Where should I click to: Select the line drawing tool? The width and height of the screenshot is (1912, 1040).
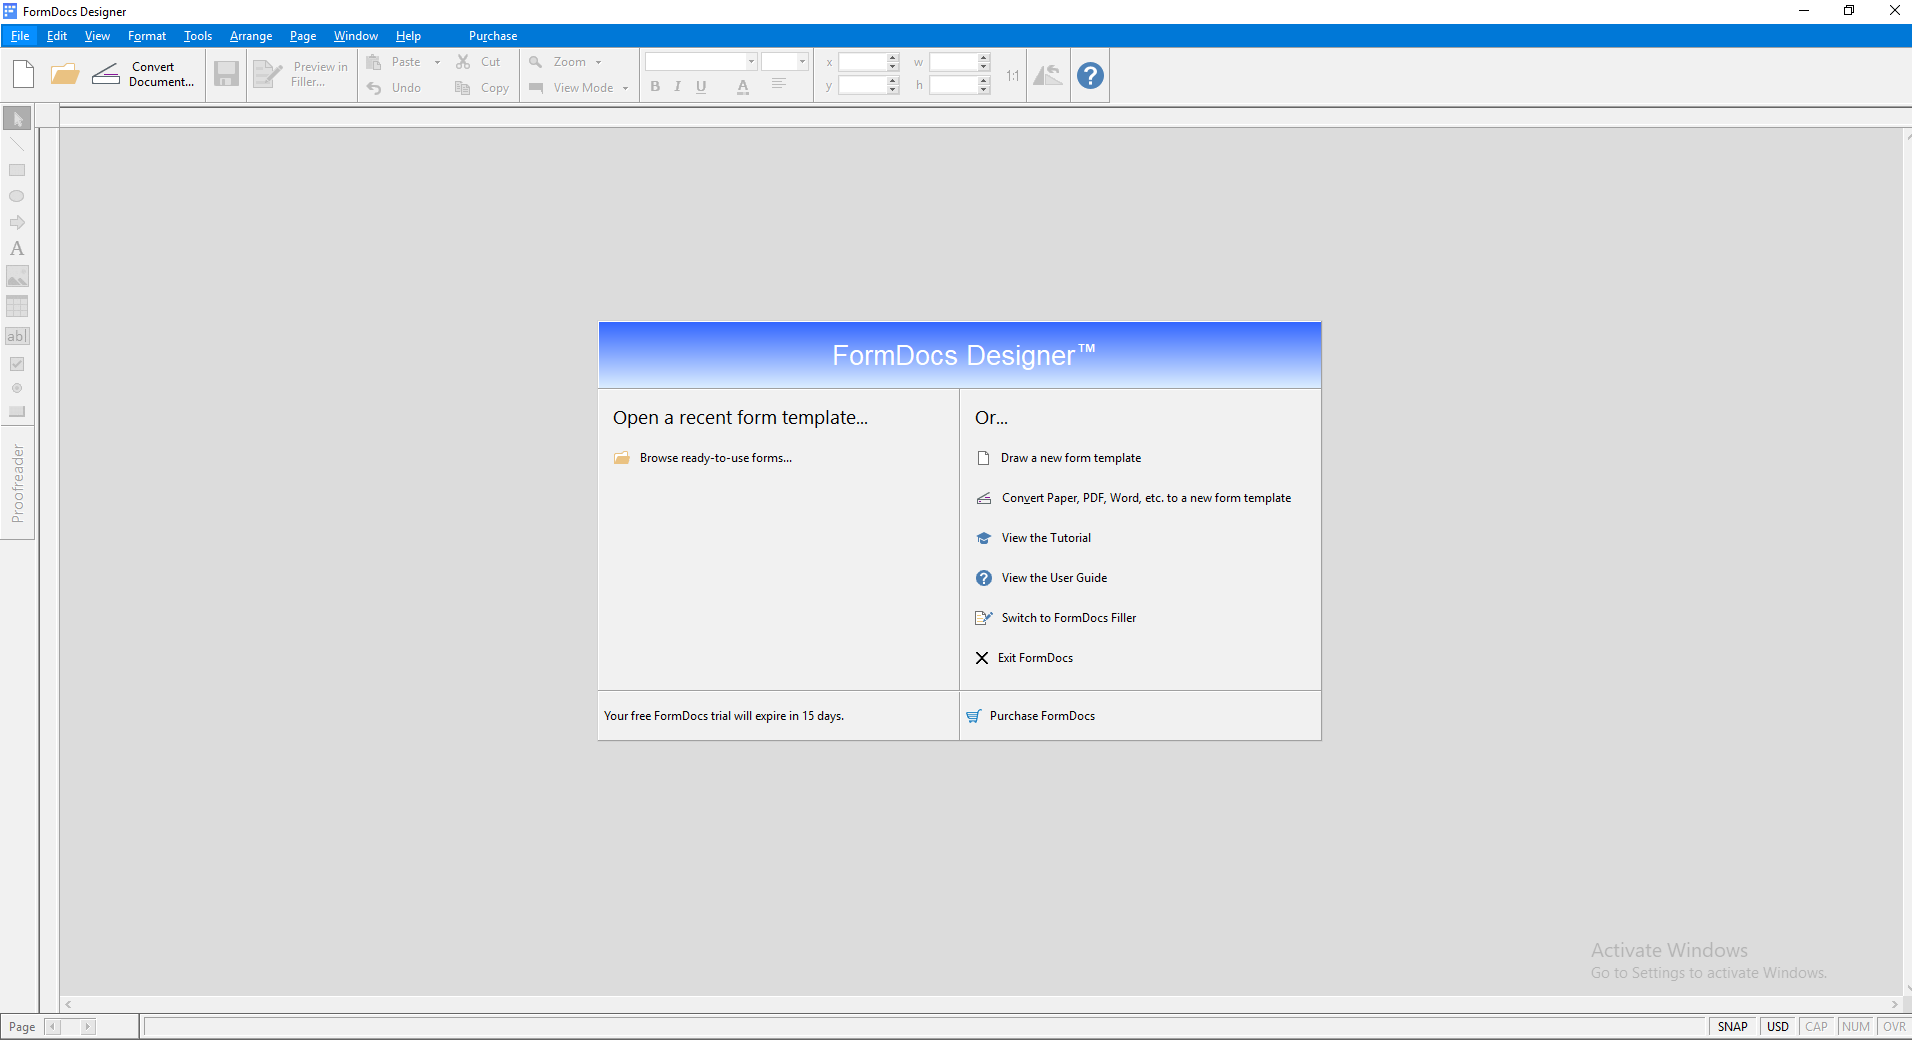point(17,145)
